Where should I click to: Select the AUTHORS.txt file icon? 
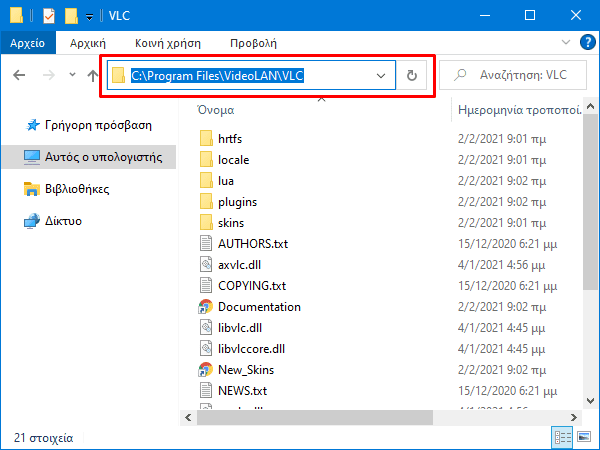tap(206, 244)
